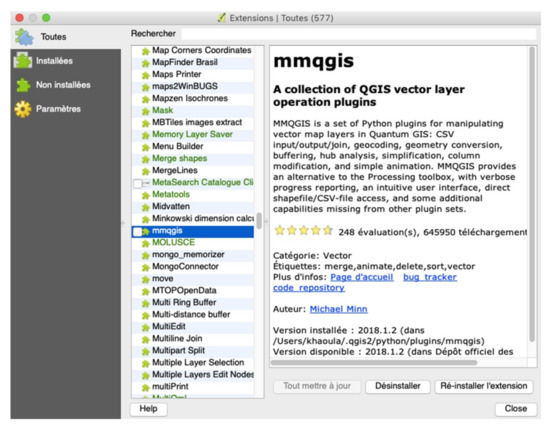Click plugin icon beside Map Corners Coordinates
The height and width of the screenshot is (426, 550).
coord(146,52)
